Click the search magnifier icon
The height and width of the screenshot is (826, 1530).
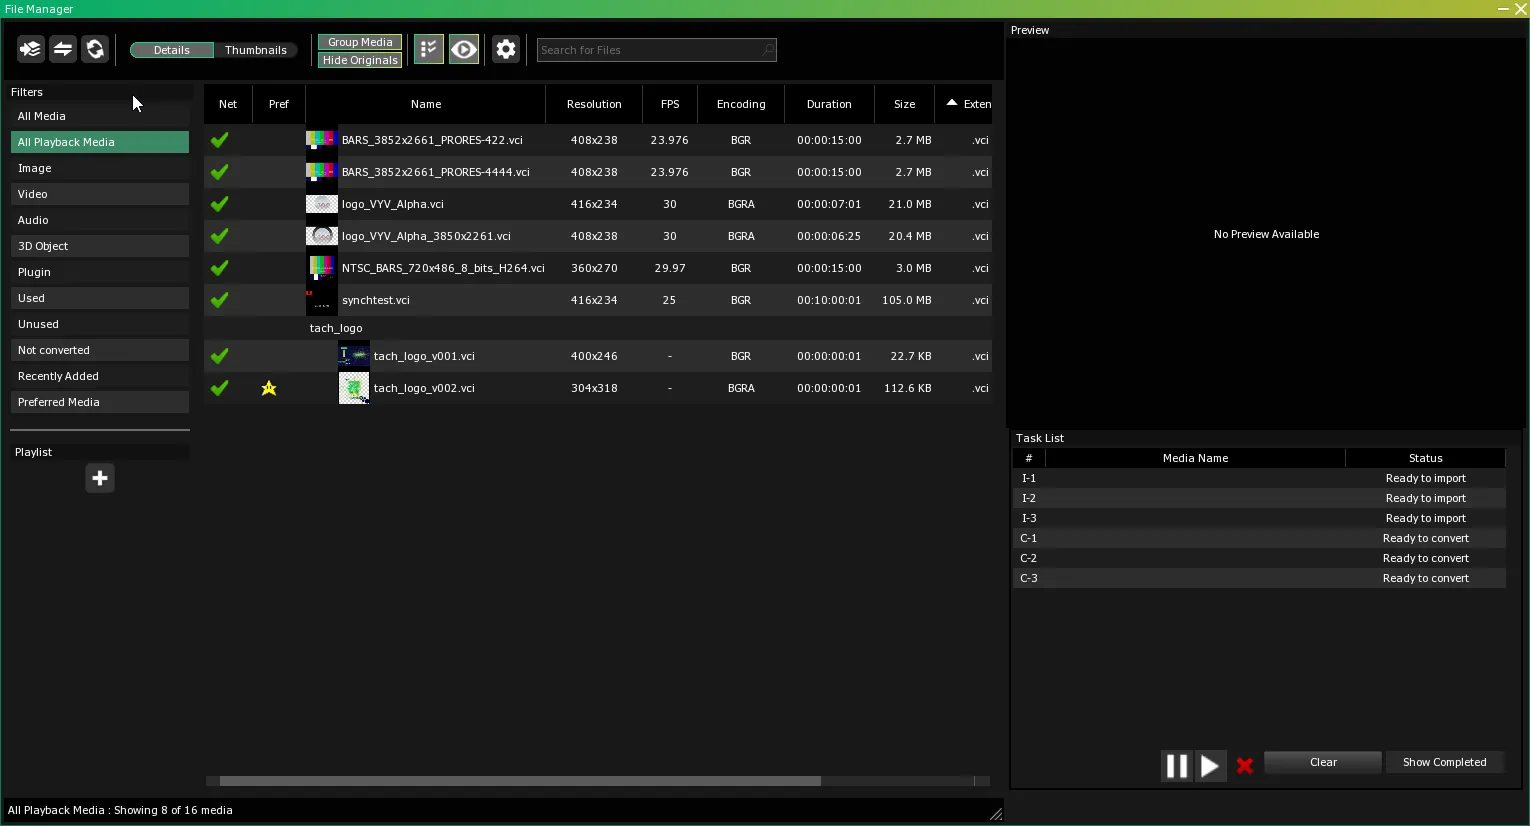pyautogui.click(x=767, y=50)
